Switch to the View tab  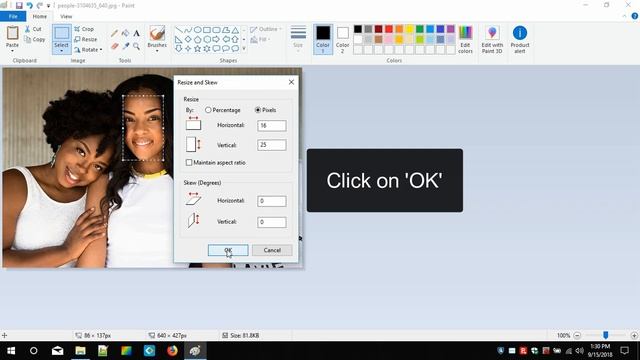[66, 16]
